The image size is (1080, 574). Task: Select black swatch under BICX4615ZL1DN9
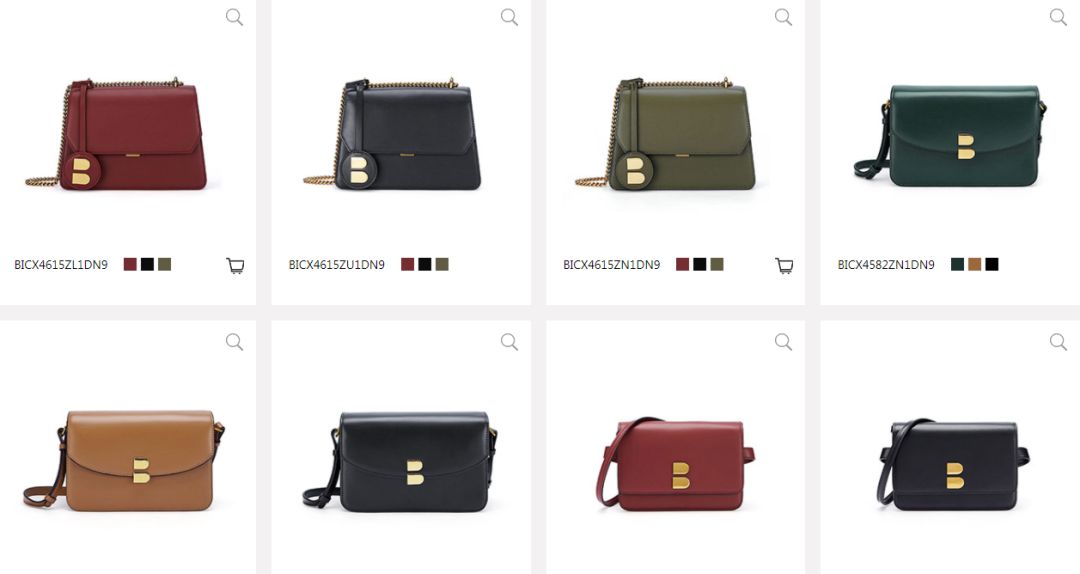pyautogui.click(x=147, y=265)
